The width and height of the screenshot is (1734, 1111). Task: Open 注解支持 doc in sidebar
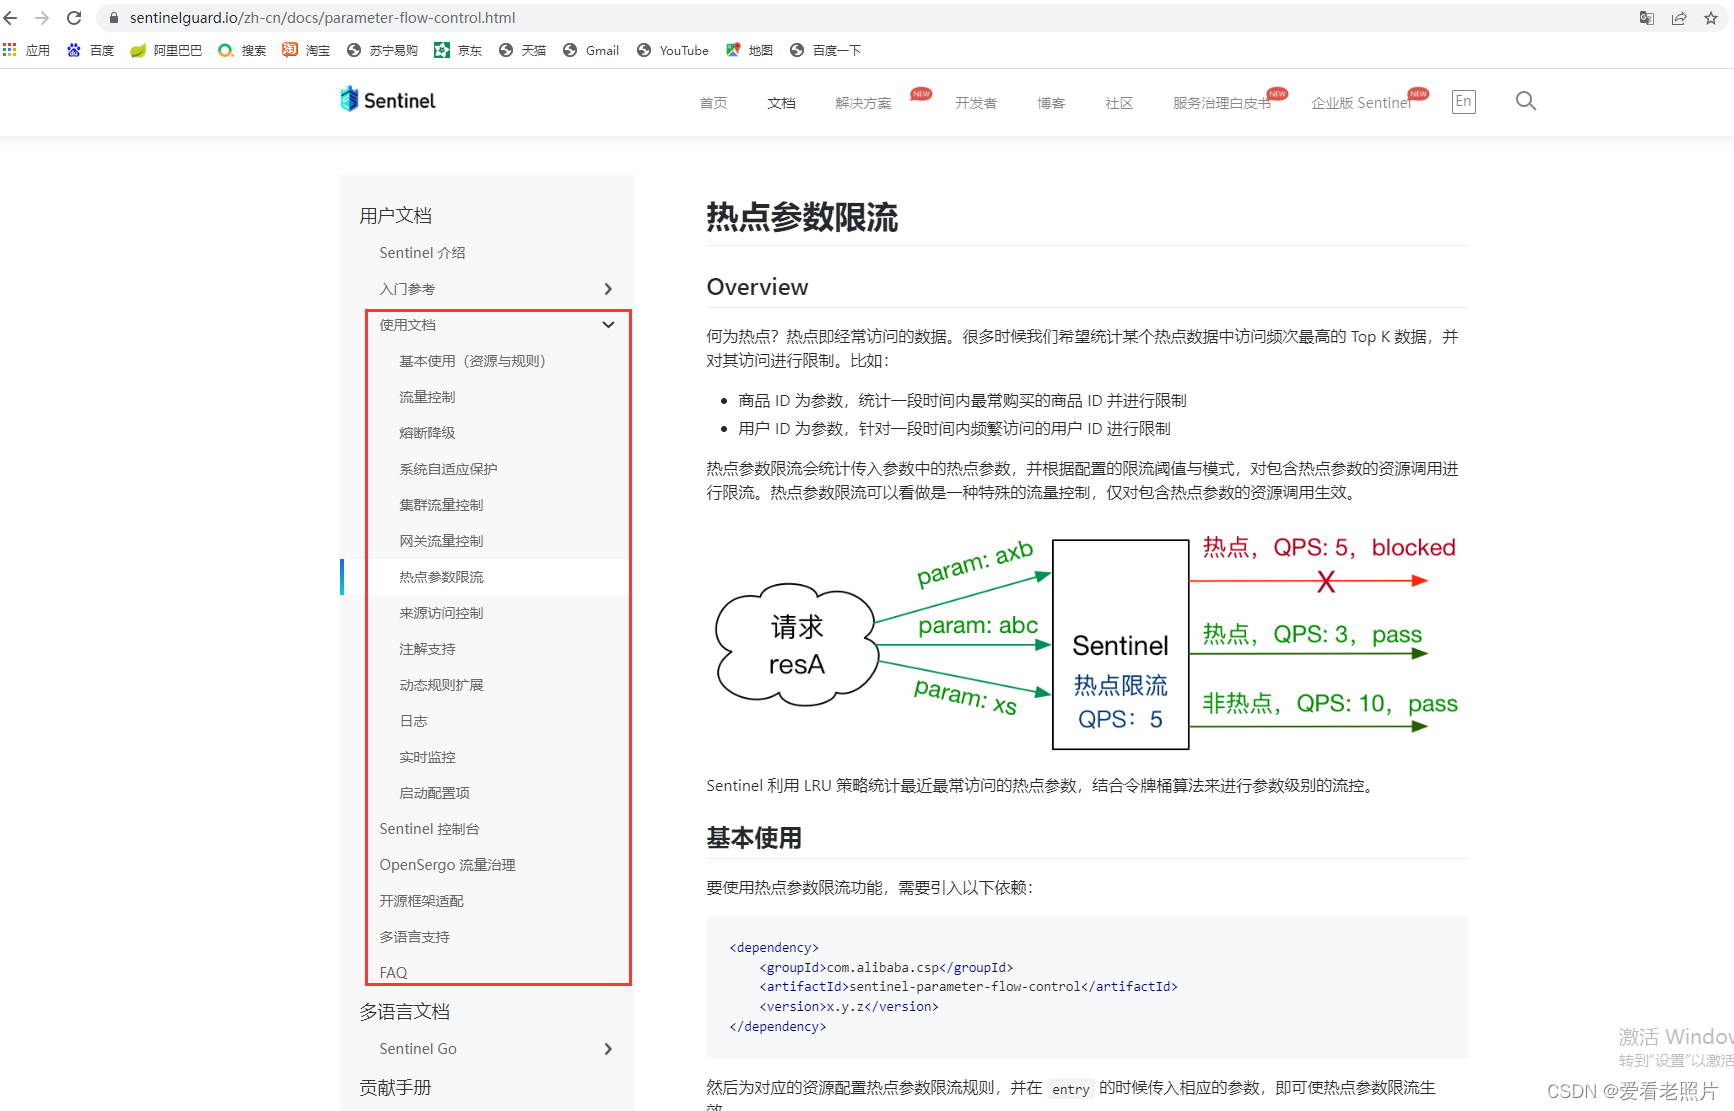(427, 649)
